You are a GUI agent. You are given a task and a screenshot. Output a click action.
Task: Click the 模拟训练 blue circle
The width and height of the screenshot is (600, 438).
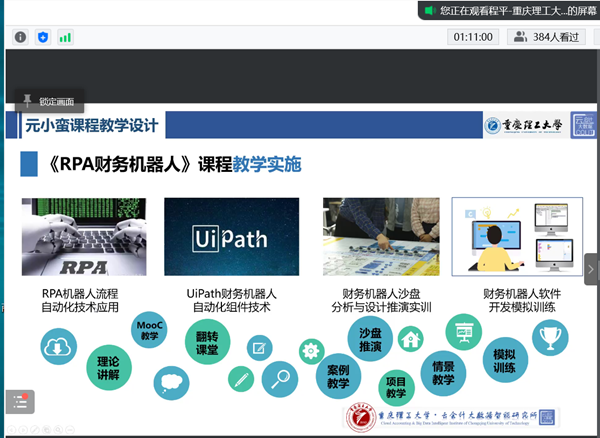pyautogui.click(x=505, y=360)
